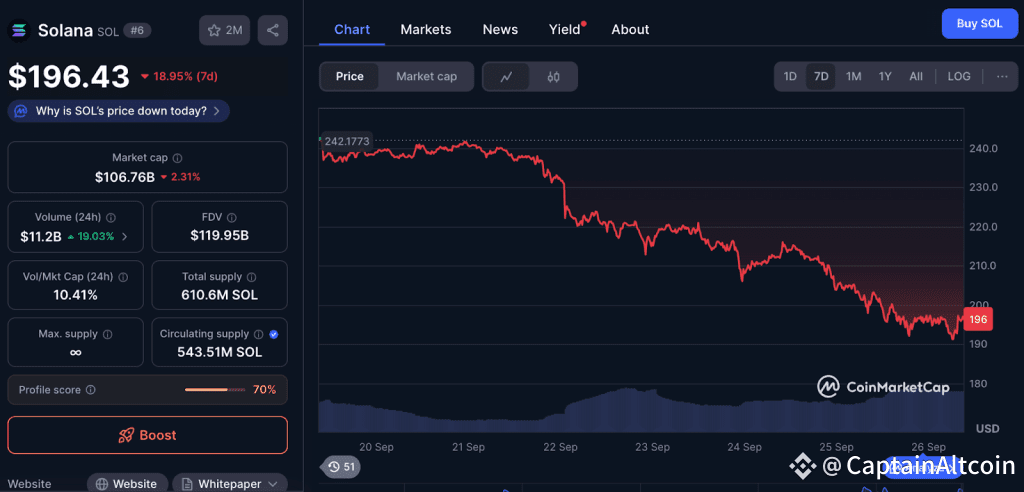Open the Website link button
Image resolution: width=1024 pixels, height=492 pixels.
point(127,484)
